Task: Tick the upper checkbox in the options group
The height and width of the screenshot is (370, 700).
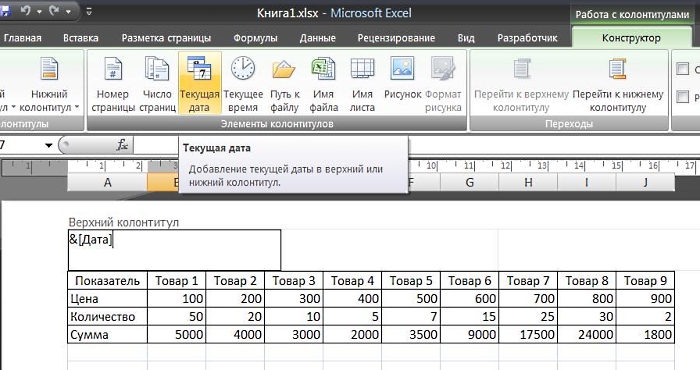Action: point(683,69)
